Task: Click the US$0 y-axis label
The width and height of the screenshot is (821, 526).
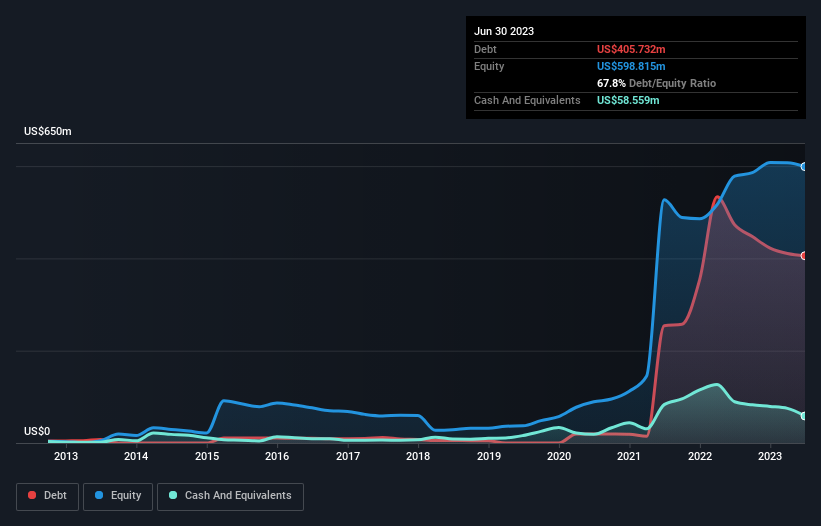Action: [37, 431]
